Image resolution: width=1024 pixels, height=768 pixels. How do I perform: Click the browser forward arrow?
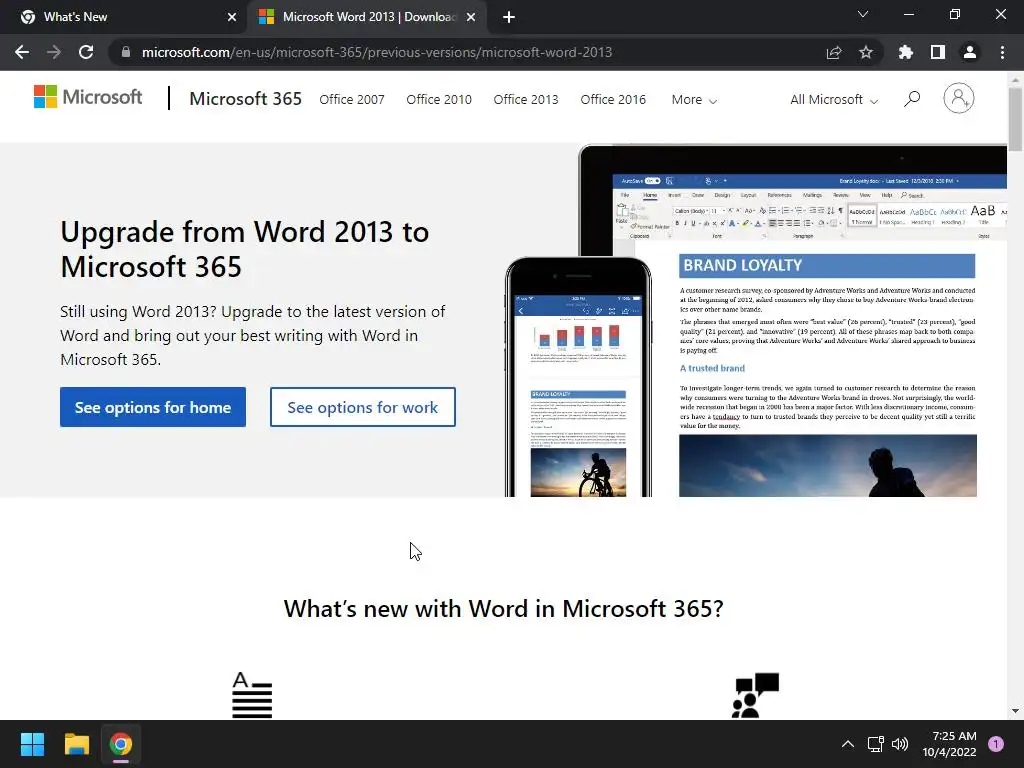click(x=54, y=52)
